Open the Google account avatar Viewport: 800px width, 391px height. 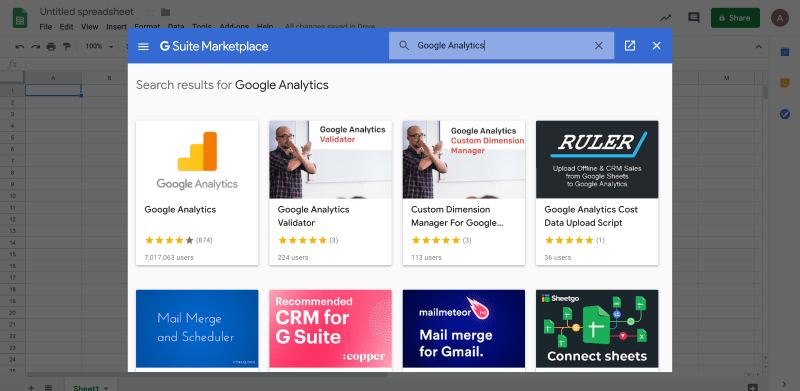(780, 18)
